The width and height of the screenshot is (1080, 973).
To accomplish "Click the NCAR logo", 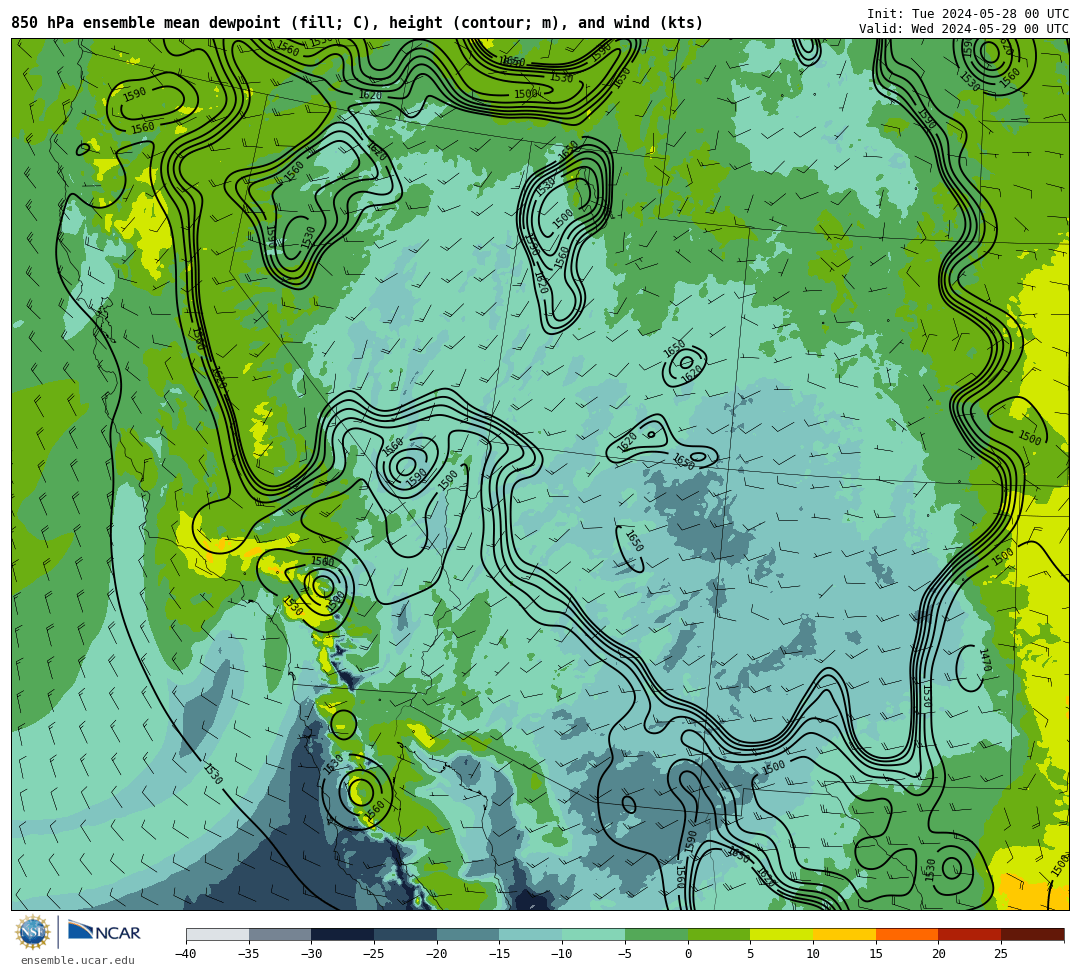I will tap(104, 932).
